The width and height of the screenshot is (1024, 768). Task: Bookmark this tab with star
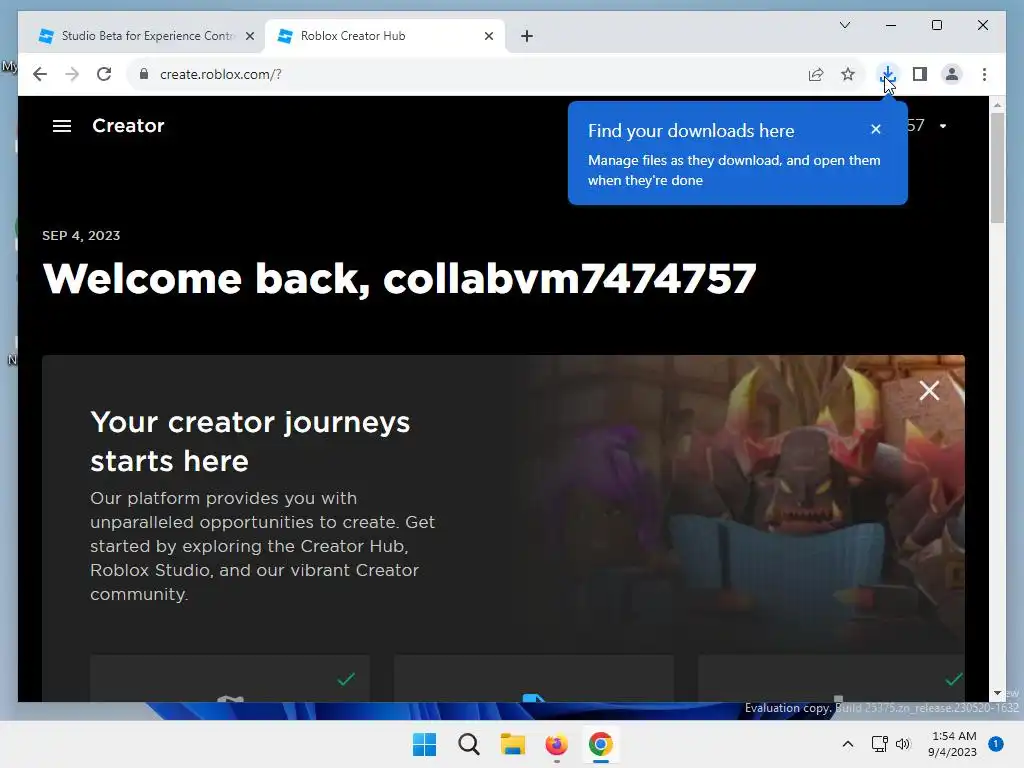(848, 74)
